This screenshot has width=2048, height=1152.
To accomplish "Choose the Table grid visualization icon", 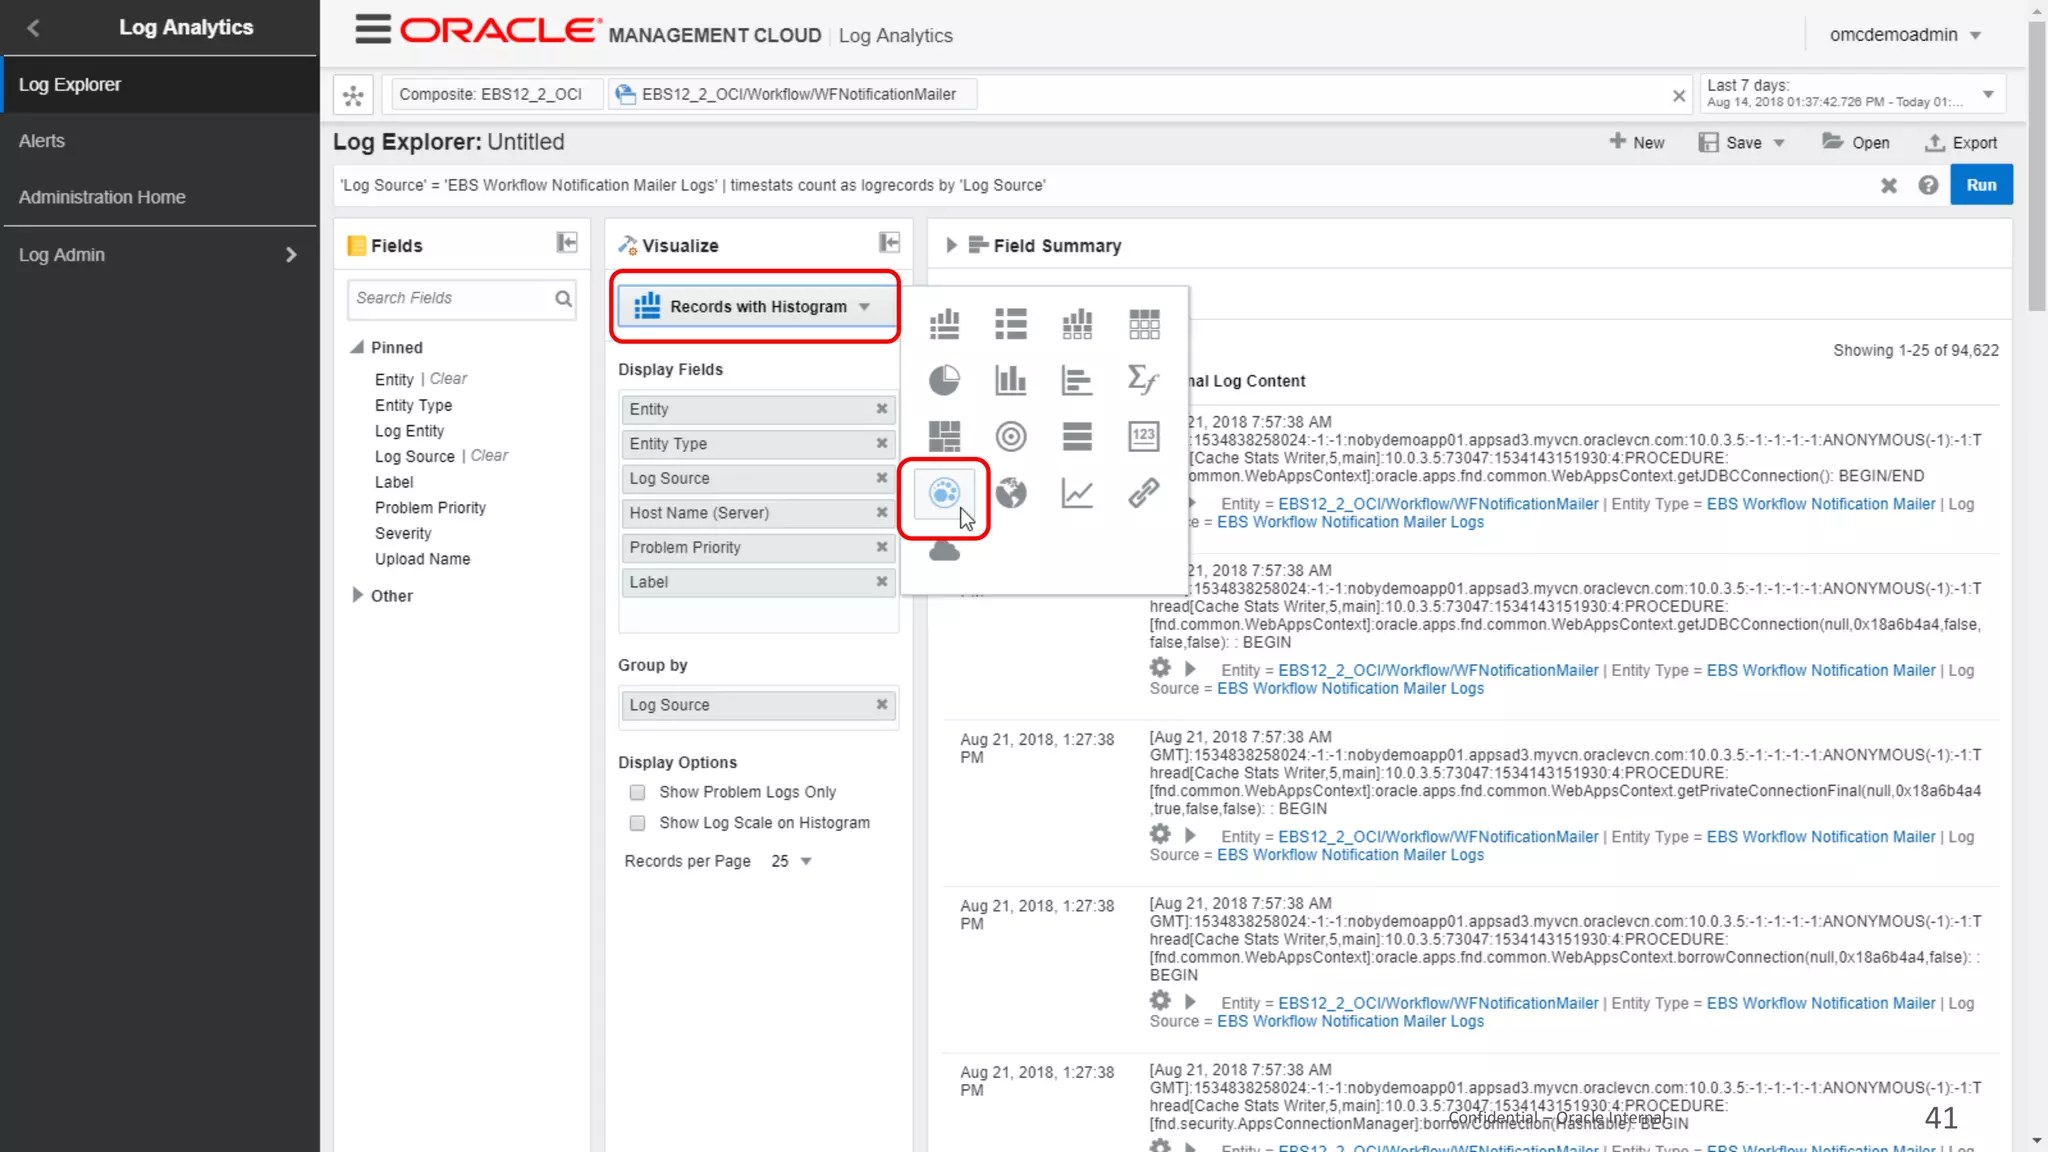I will click(x=1144, y=324).
